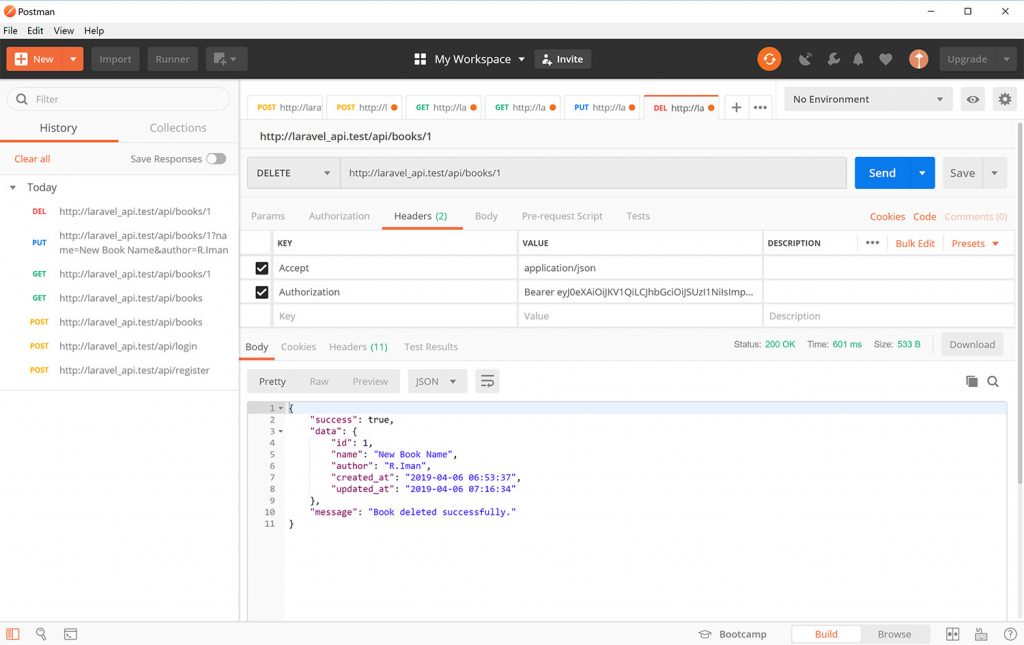Switch to the response Headers (11) tab

pyautogui.click(x=358, y=347)
